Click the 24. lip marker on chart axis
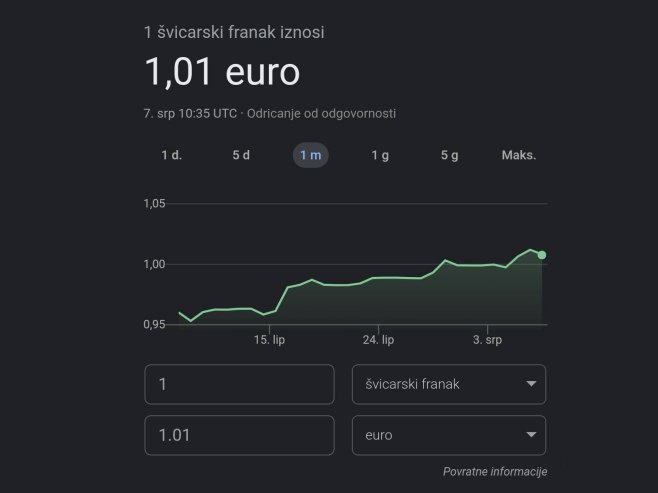The image size is (658, 493). point(379,340)
